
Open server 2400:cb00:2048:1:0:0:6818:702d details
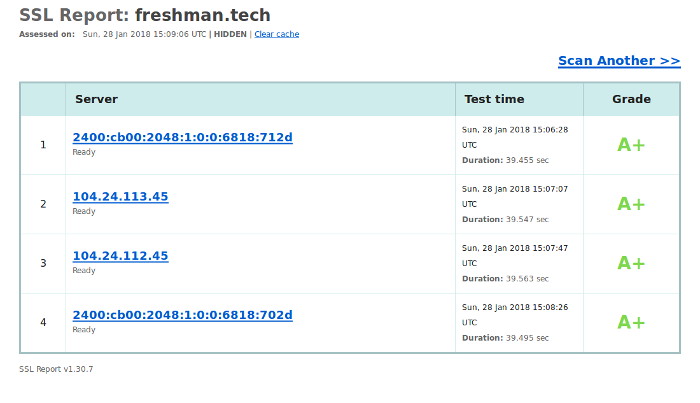click(182, 315)
